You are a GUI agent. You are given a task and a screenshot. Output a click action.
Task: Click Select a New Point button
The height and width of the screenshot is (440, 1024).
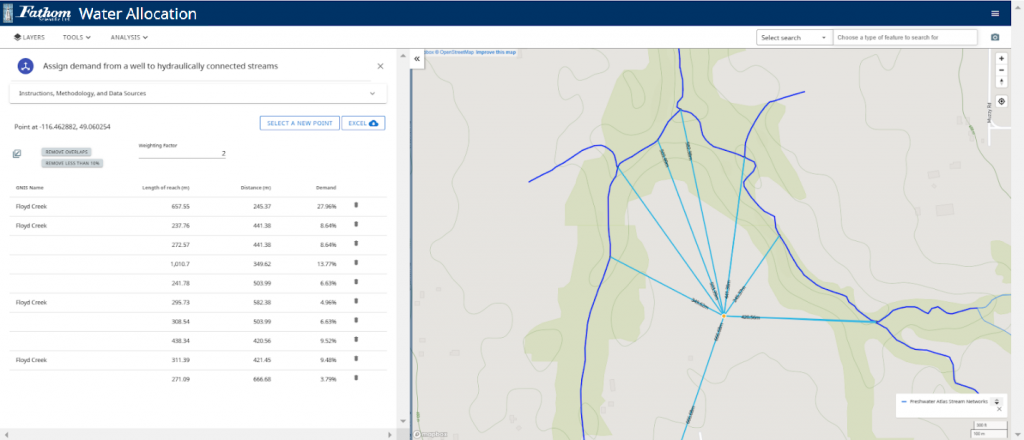click(300, 123)
